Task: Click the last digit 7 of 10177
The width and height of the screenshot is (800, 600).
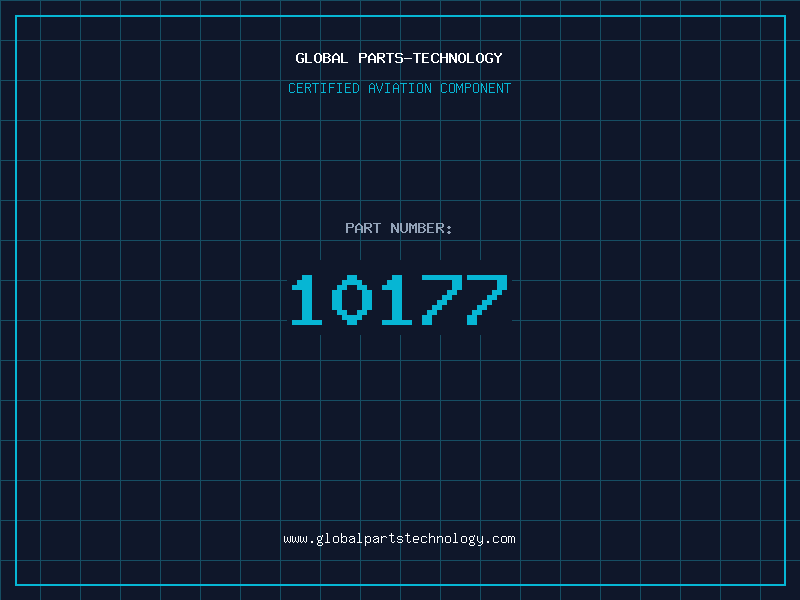Action: coord(487,300)
